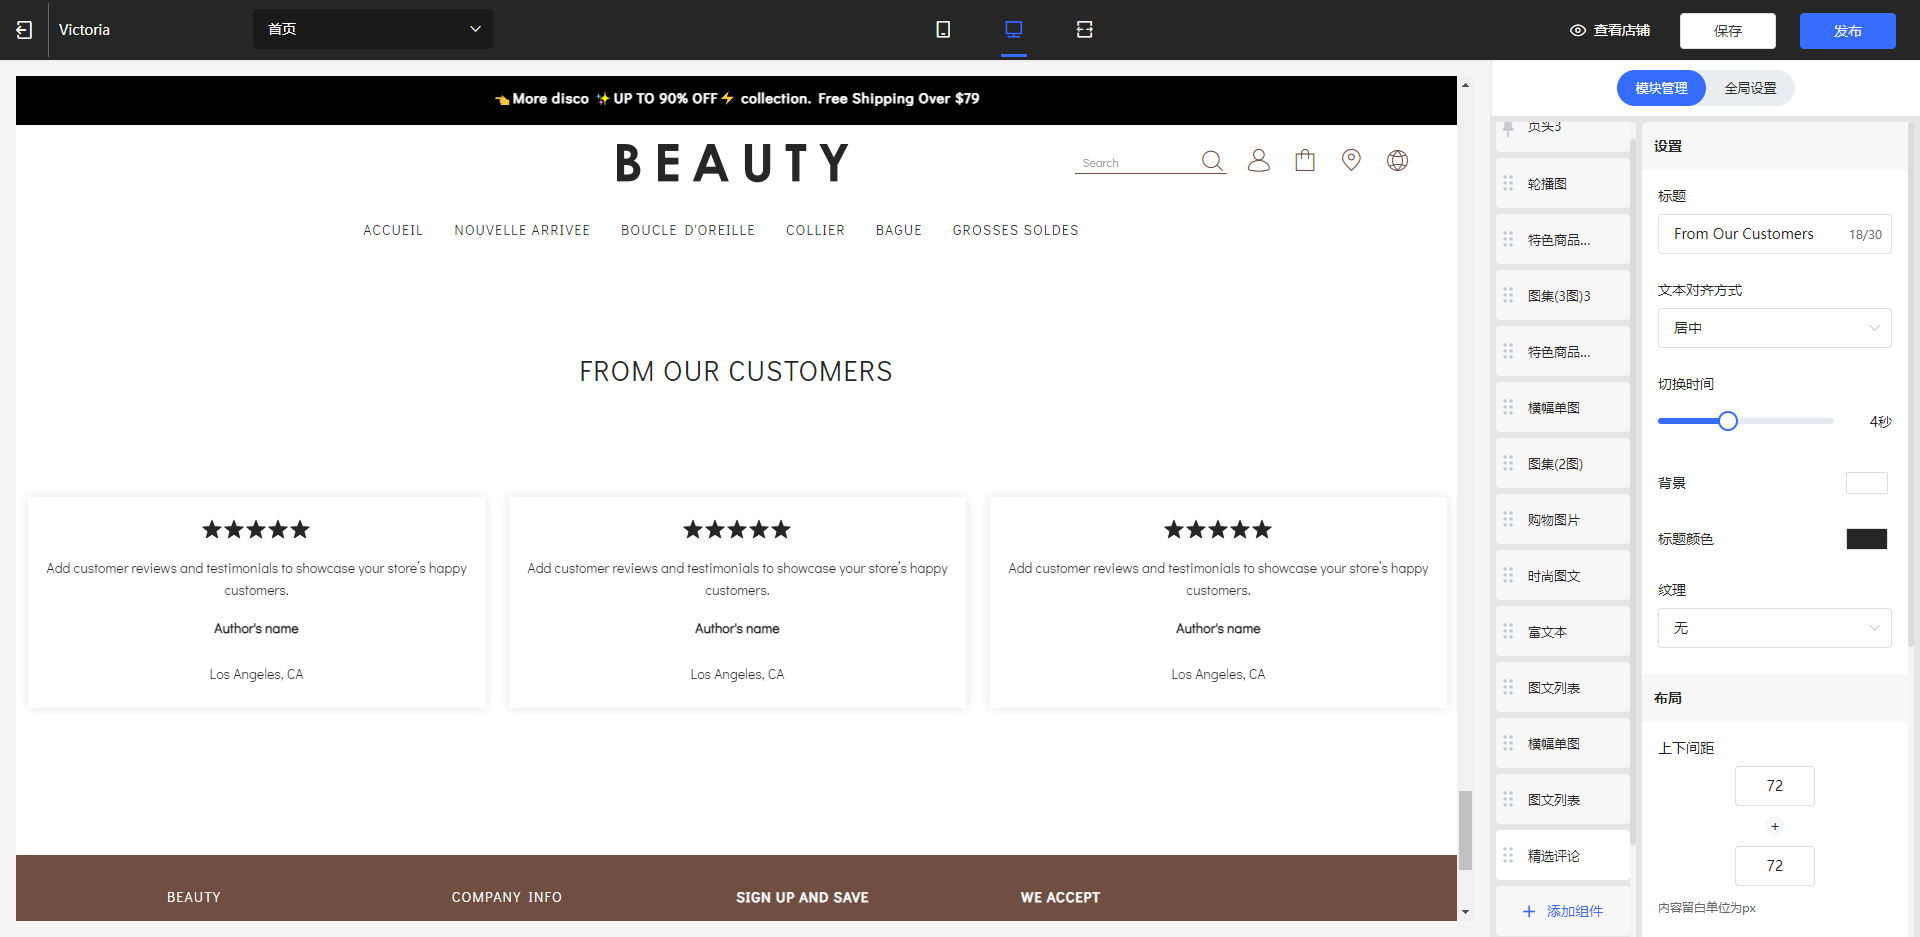Screen dimensions: 1920x937
Task: Toggle fullscreen preview icon in top bar
Action: tap(1085, 30)
